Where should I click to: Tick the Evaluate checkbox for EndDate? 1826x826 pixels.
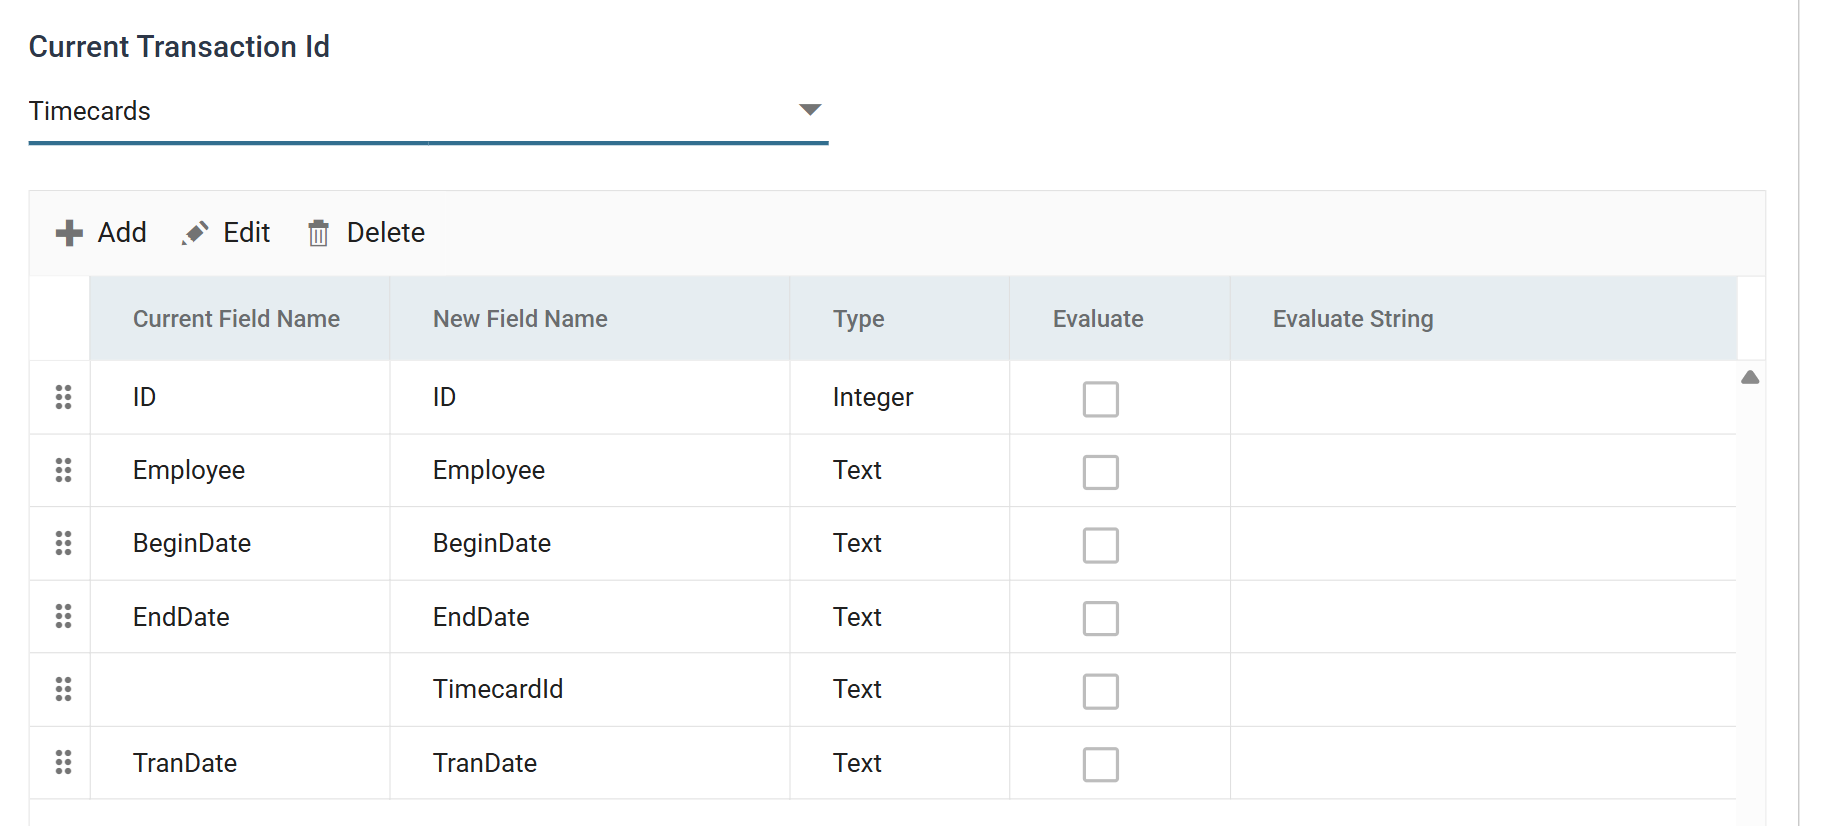click(1100, 618)
